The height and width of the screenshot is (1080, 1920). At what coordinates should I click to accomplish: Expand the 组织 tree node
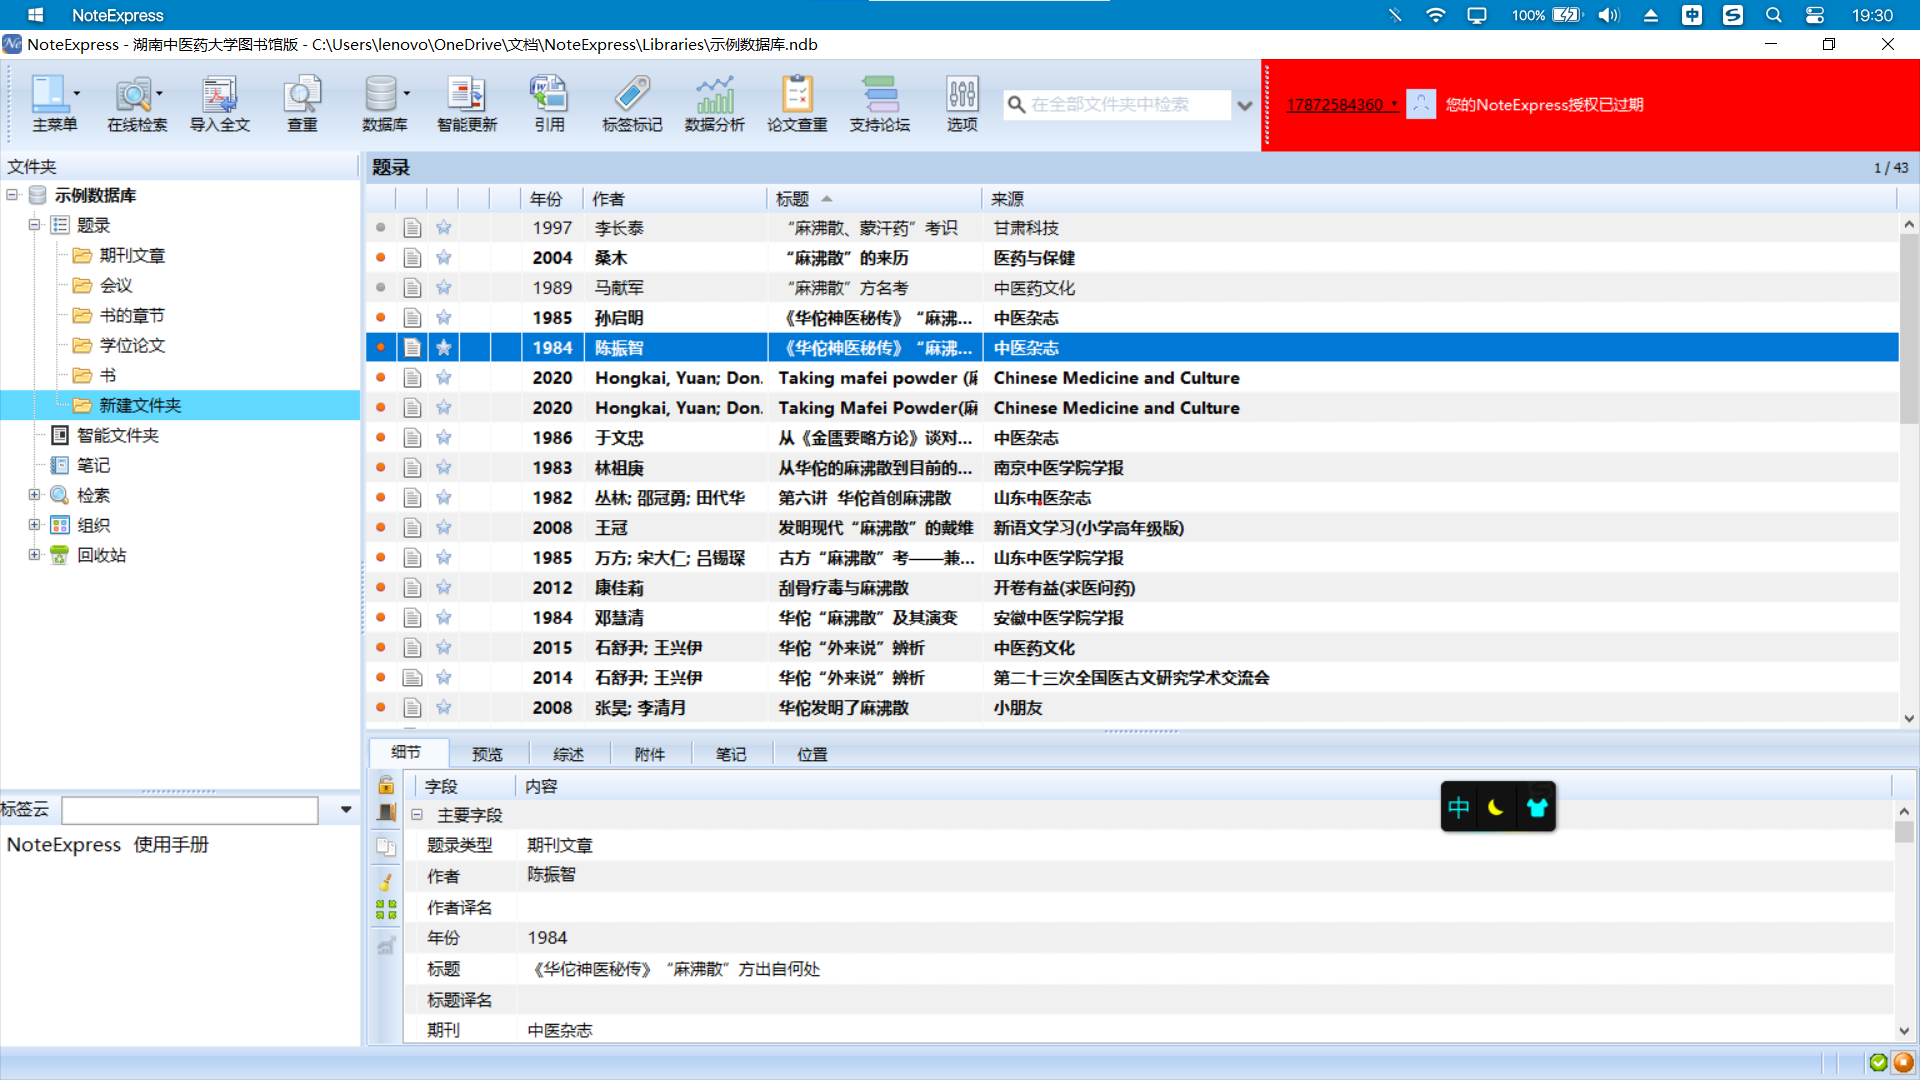click(34, 525)
